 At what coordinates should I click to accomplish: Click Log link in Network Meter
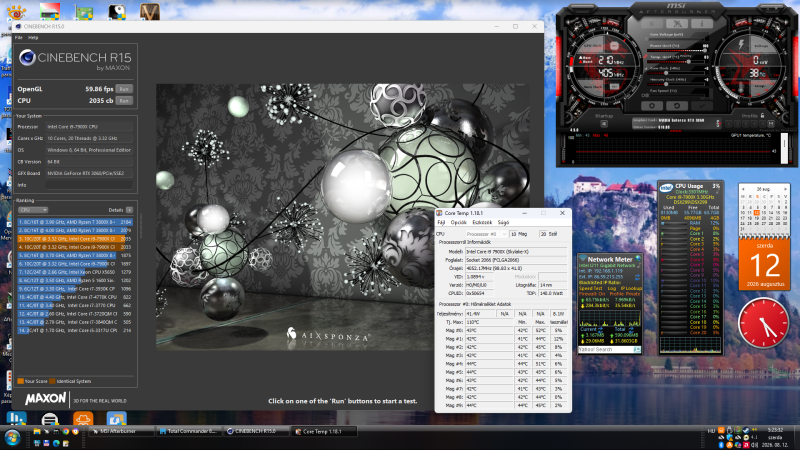(612, 288)
